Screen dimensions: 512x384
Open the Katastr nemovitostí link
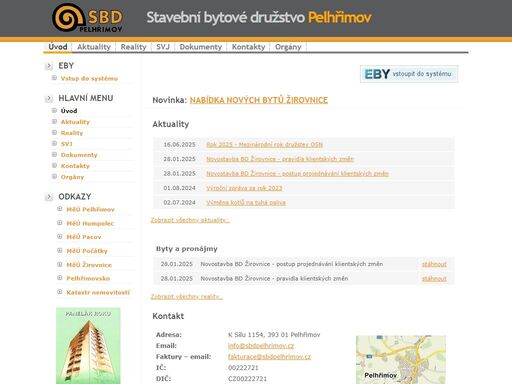tap(98, 292)
